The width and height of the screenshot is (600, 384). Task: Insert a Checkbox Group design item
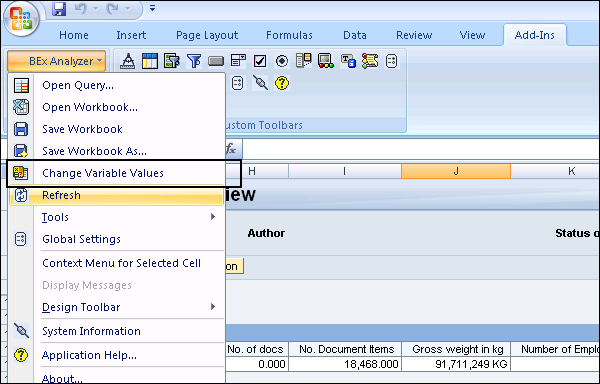(260, 61)
